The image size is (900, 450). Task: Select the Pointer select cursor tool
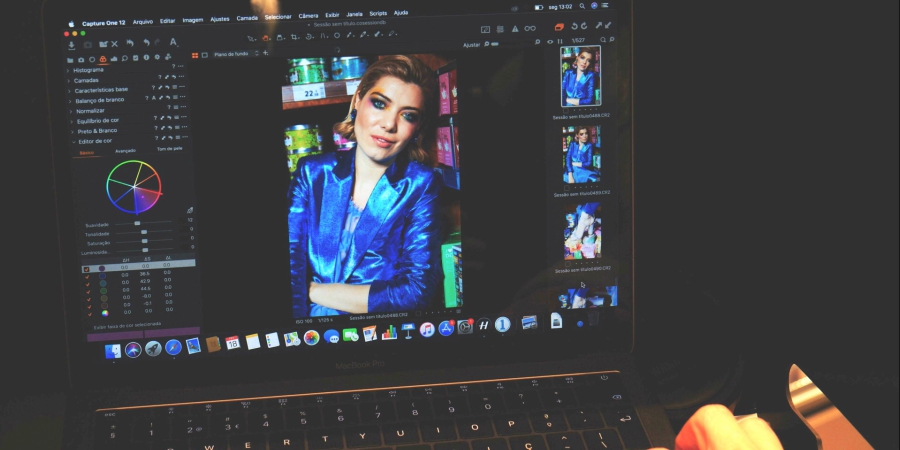click(x=251, y=38)
